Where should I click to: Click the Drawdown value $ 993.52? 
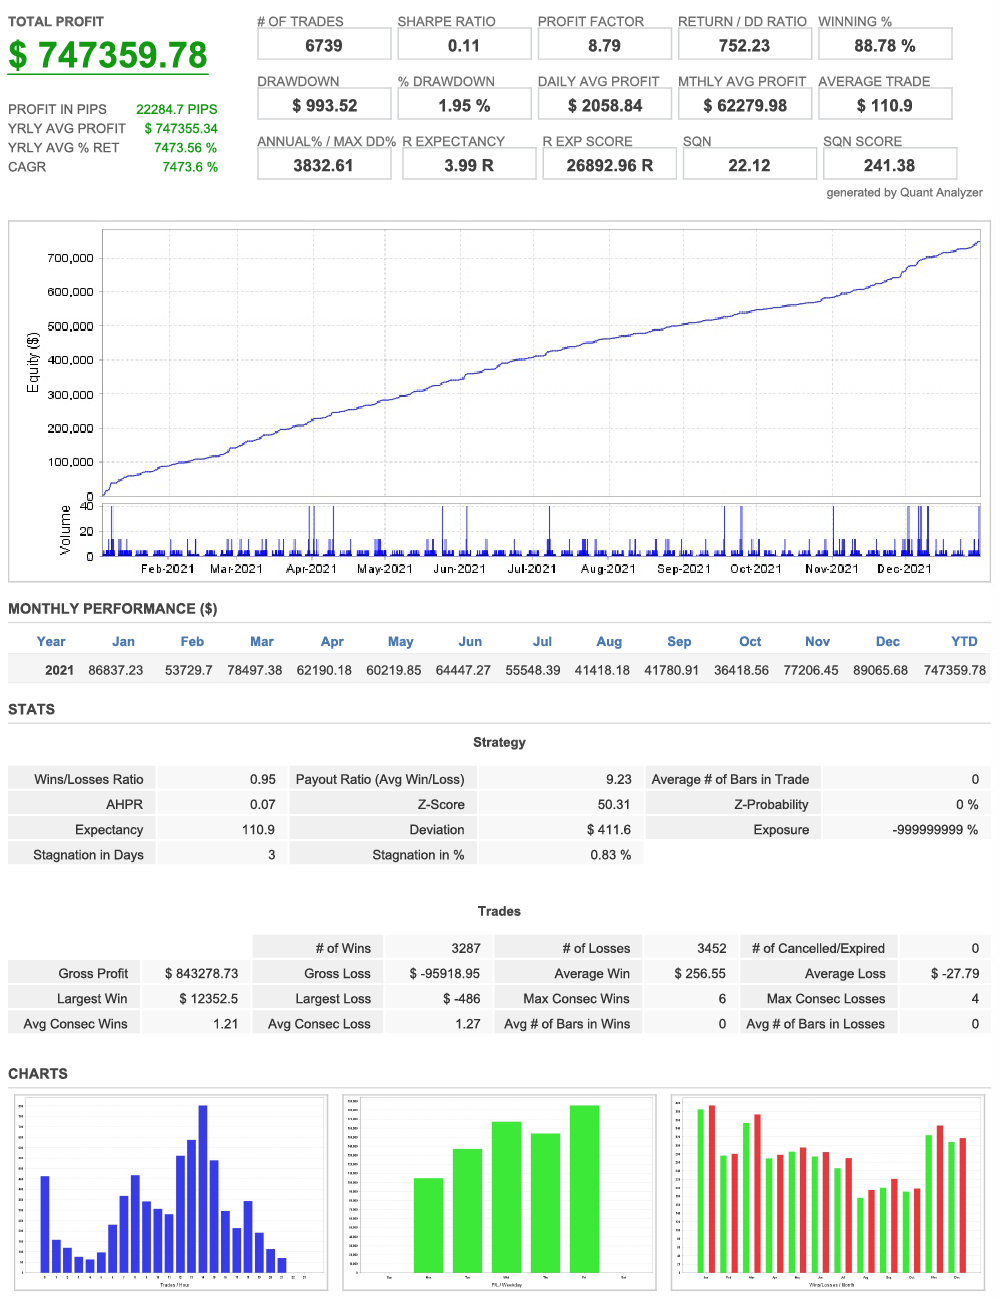click(x=324, y=105)
